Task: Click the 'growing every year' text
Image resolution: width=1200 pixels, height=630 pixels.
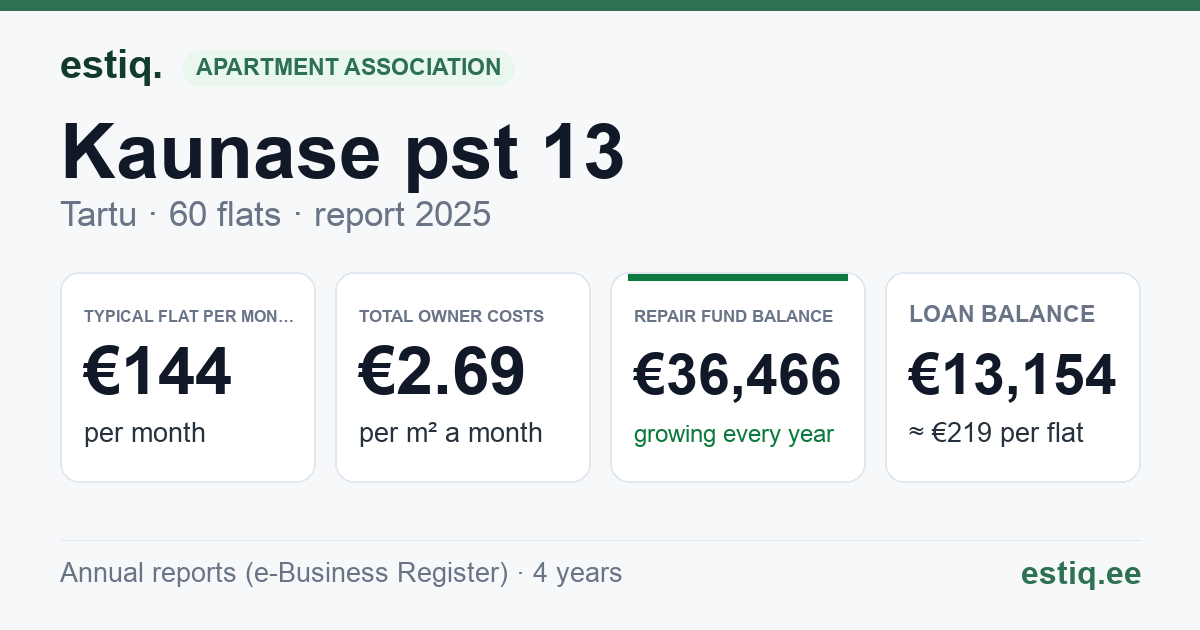Action: click(734, 435)
